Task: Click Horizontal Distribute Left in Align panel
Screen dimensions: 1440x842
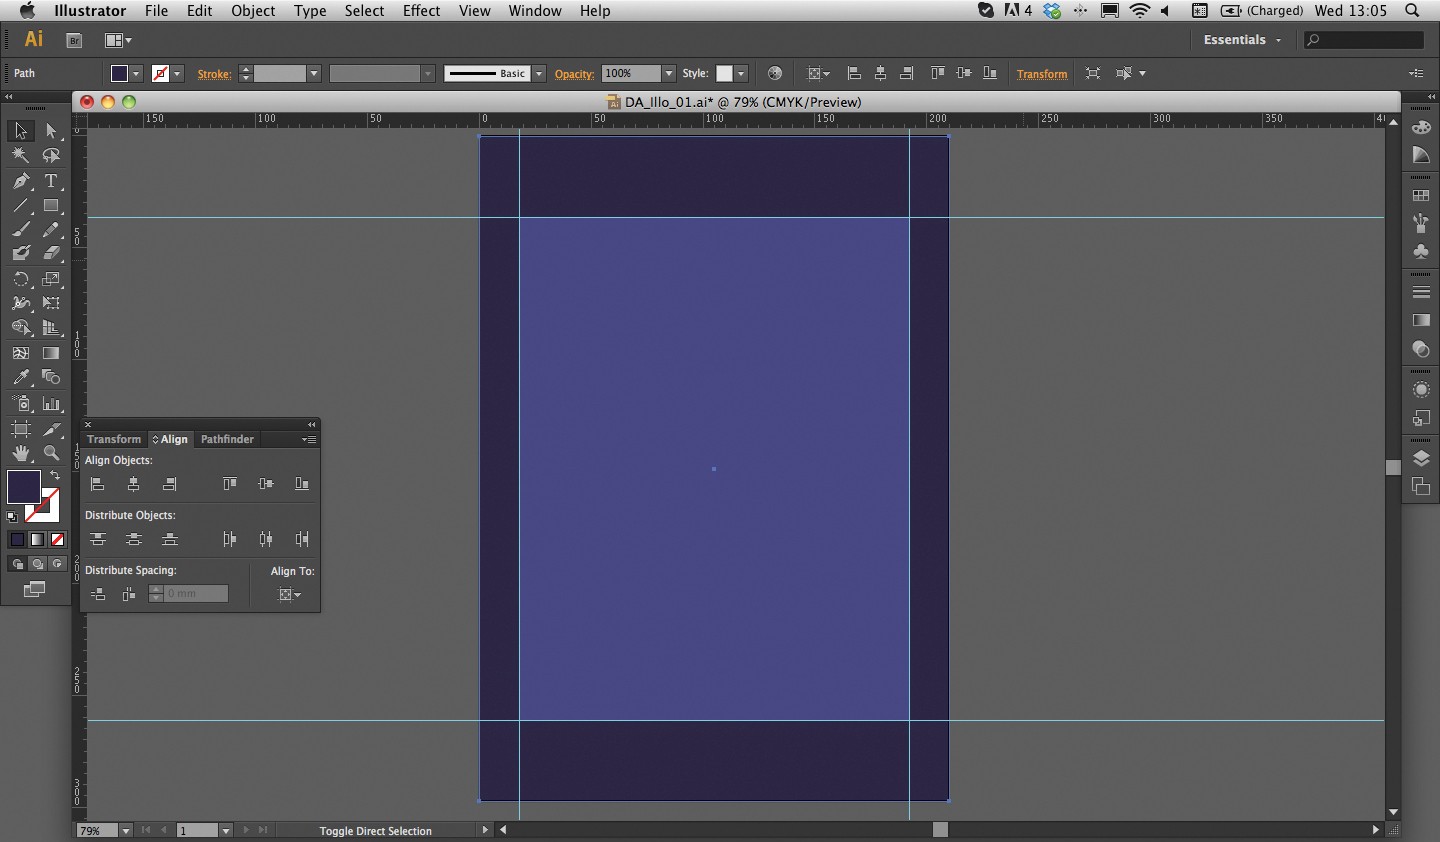Action: tap(229, 539)
